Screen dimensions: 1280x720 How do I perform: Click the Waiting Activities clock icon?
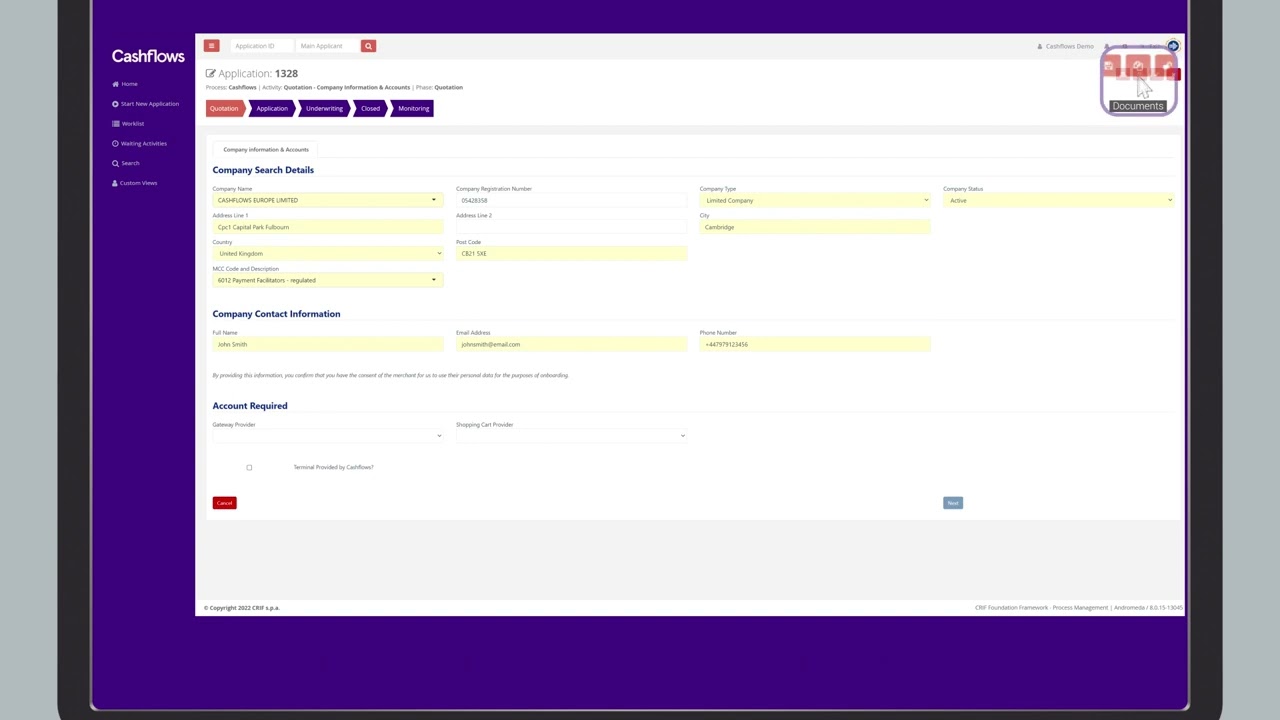pyautogui.click(x=116, y=144)
